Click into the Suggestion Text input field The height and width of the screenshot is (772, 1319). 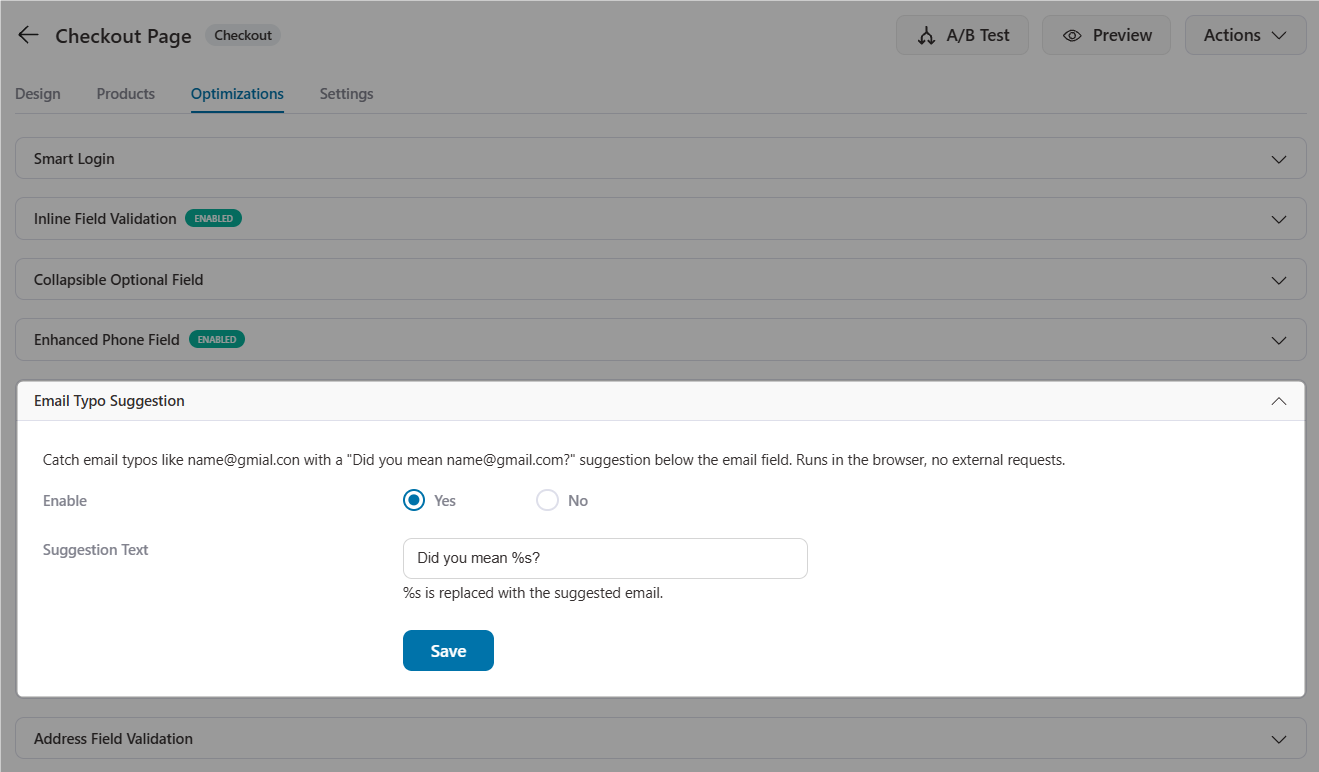[x=605, y=558]
